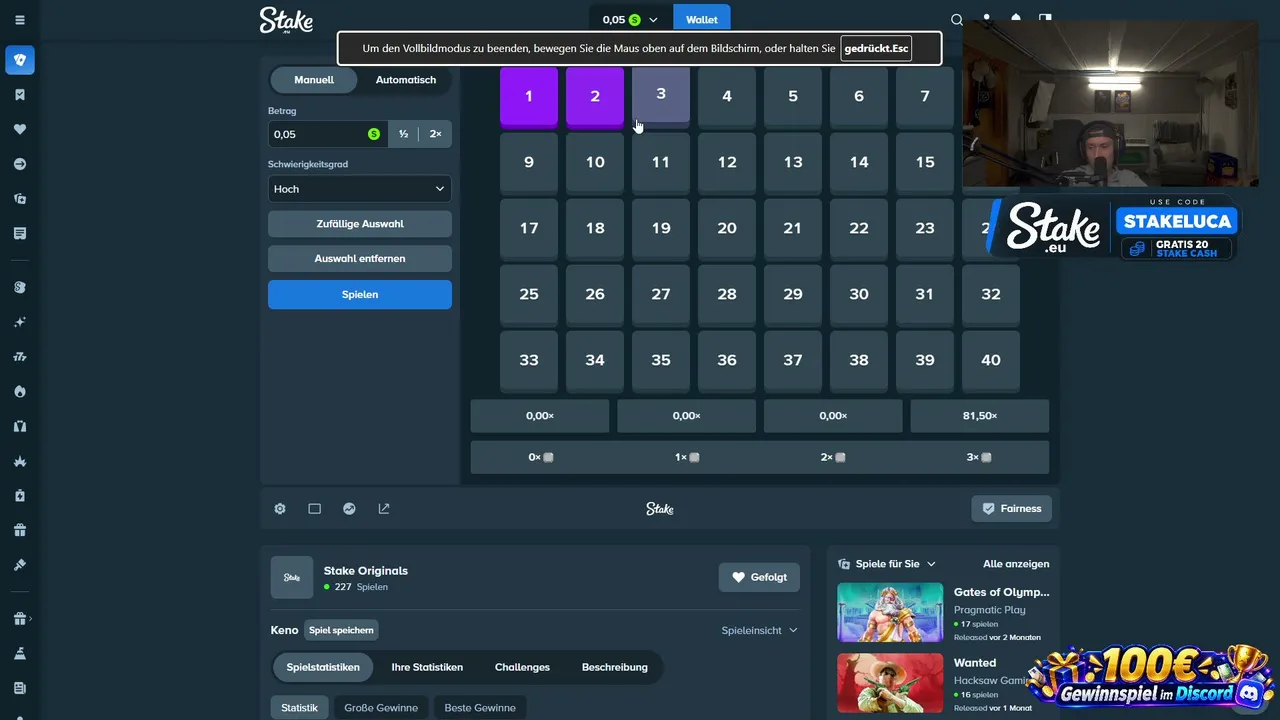Click the clipboard sidebar icon below crown
1280x720 pixels.
pos(20,496)
